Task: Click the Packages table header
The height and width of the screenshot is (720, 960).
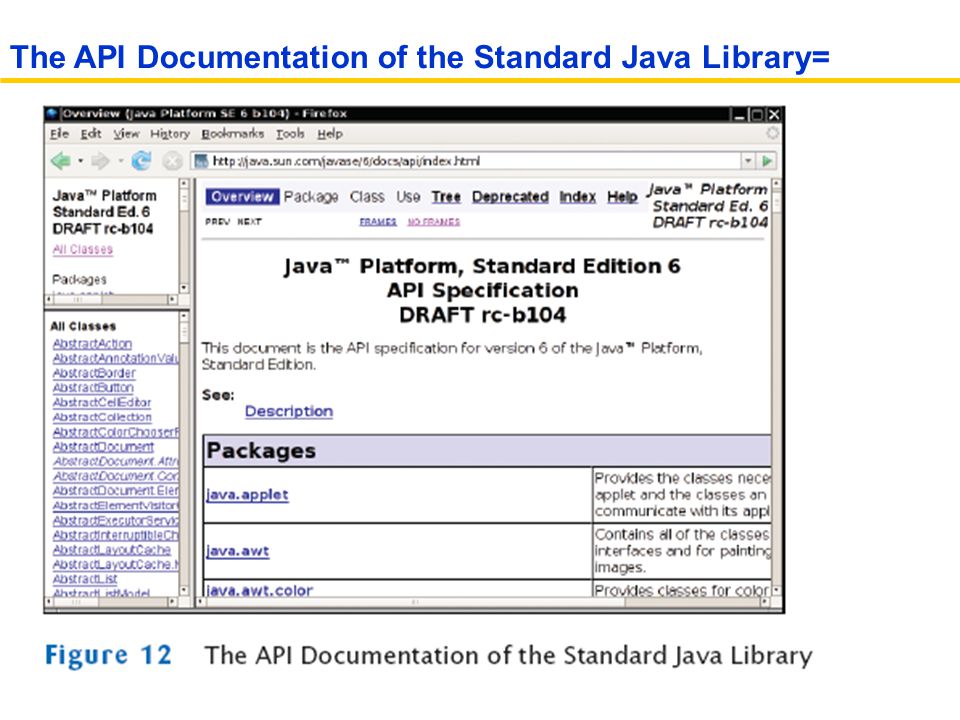Action: coord(487,451)
